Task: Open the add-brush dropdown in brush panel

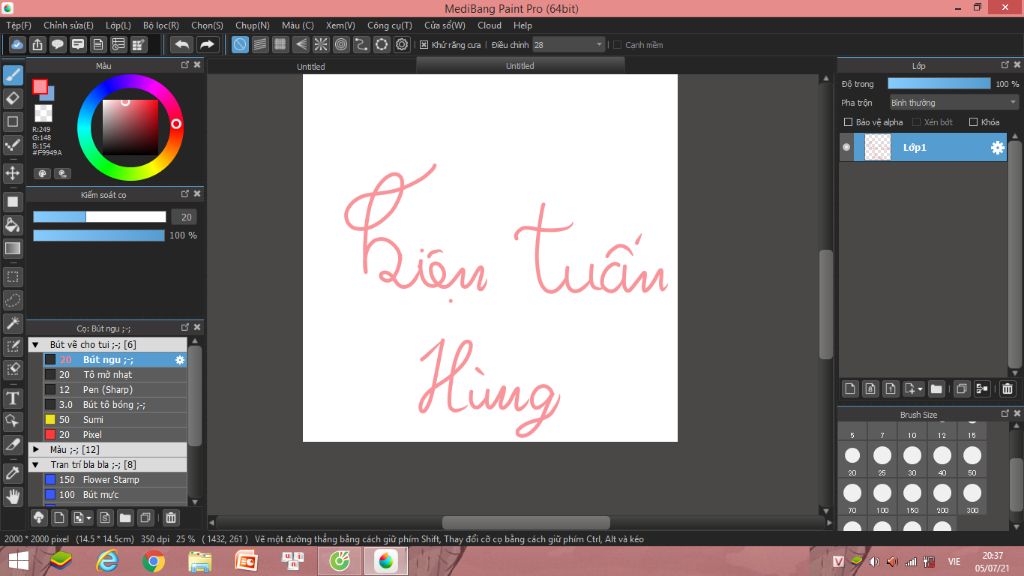Action: click(x=82, y=518)
